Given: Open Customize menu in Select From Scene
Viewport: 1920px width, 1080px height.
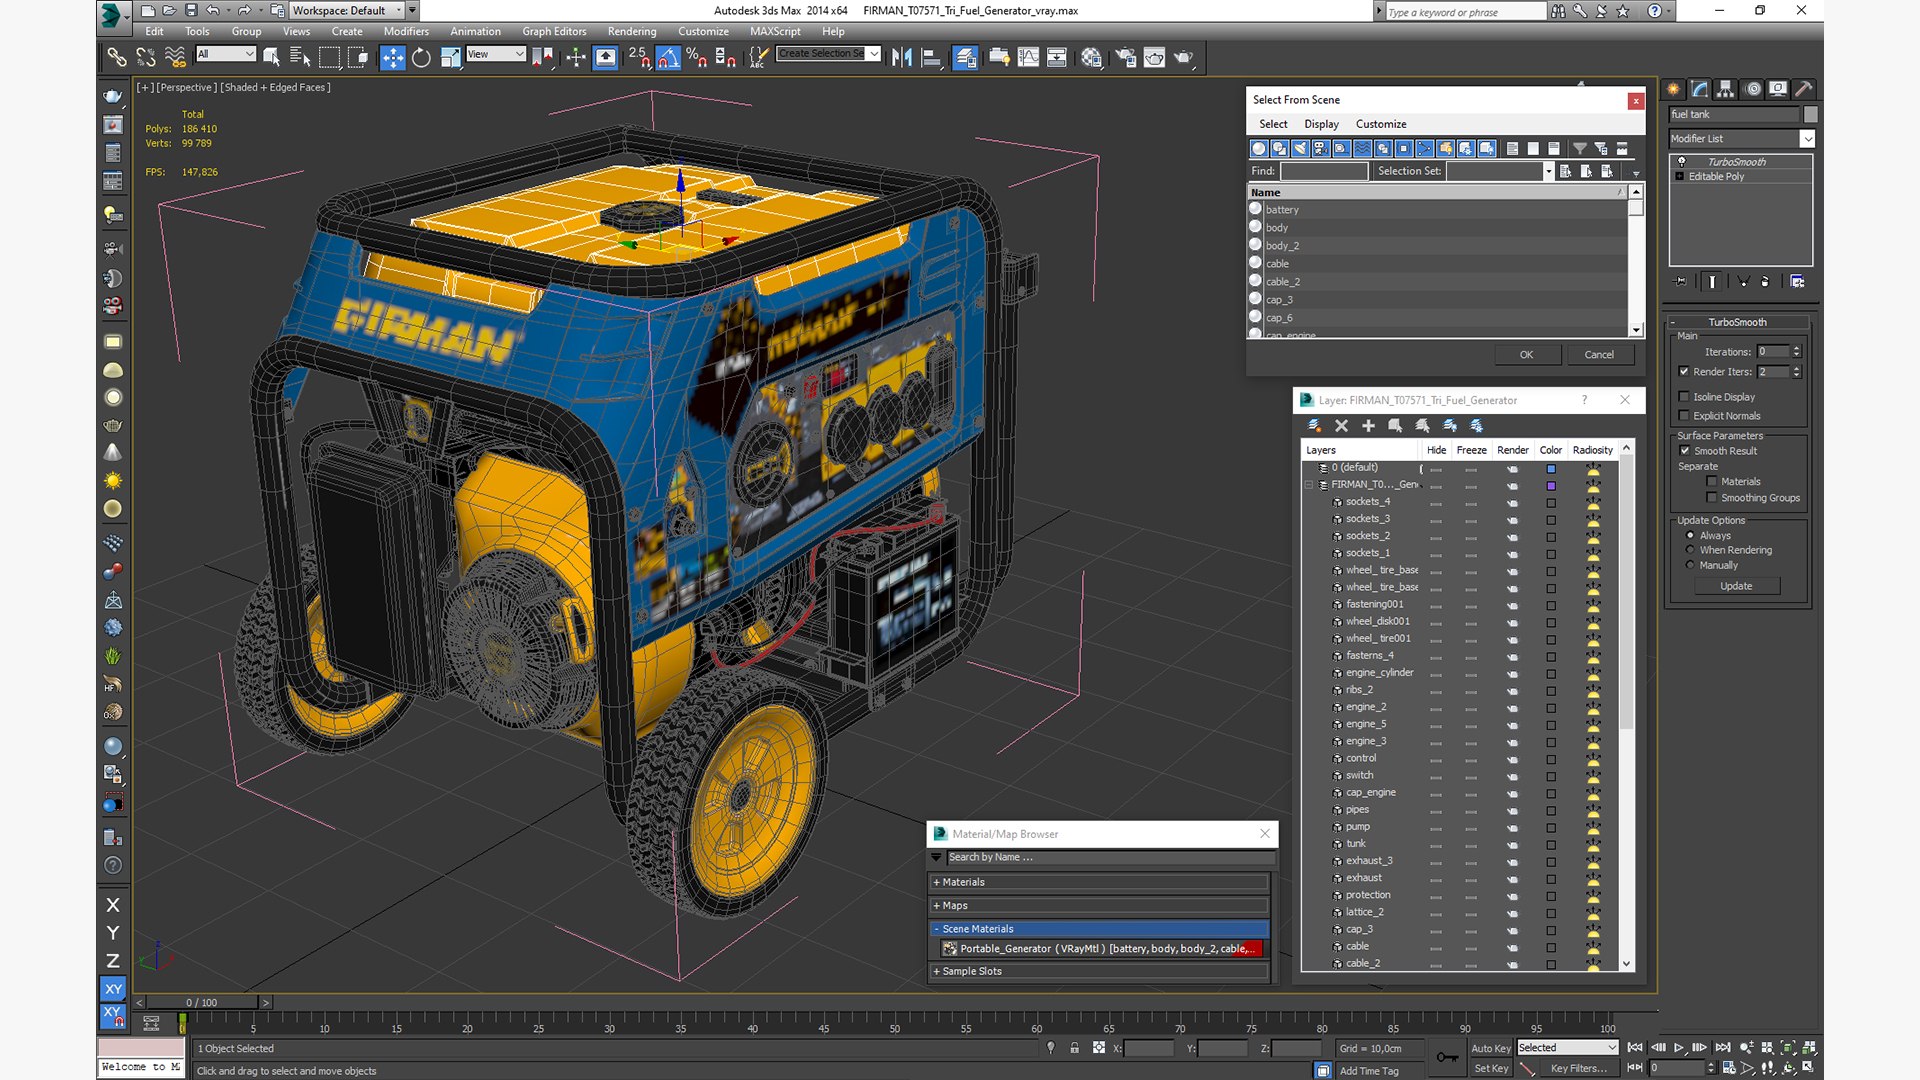Looking at the screenshot, I should click(1381, 124).
